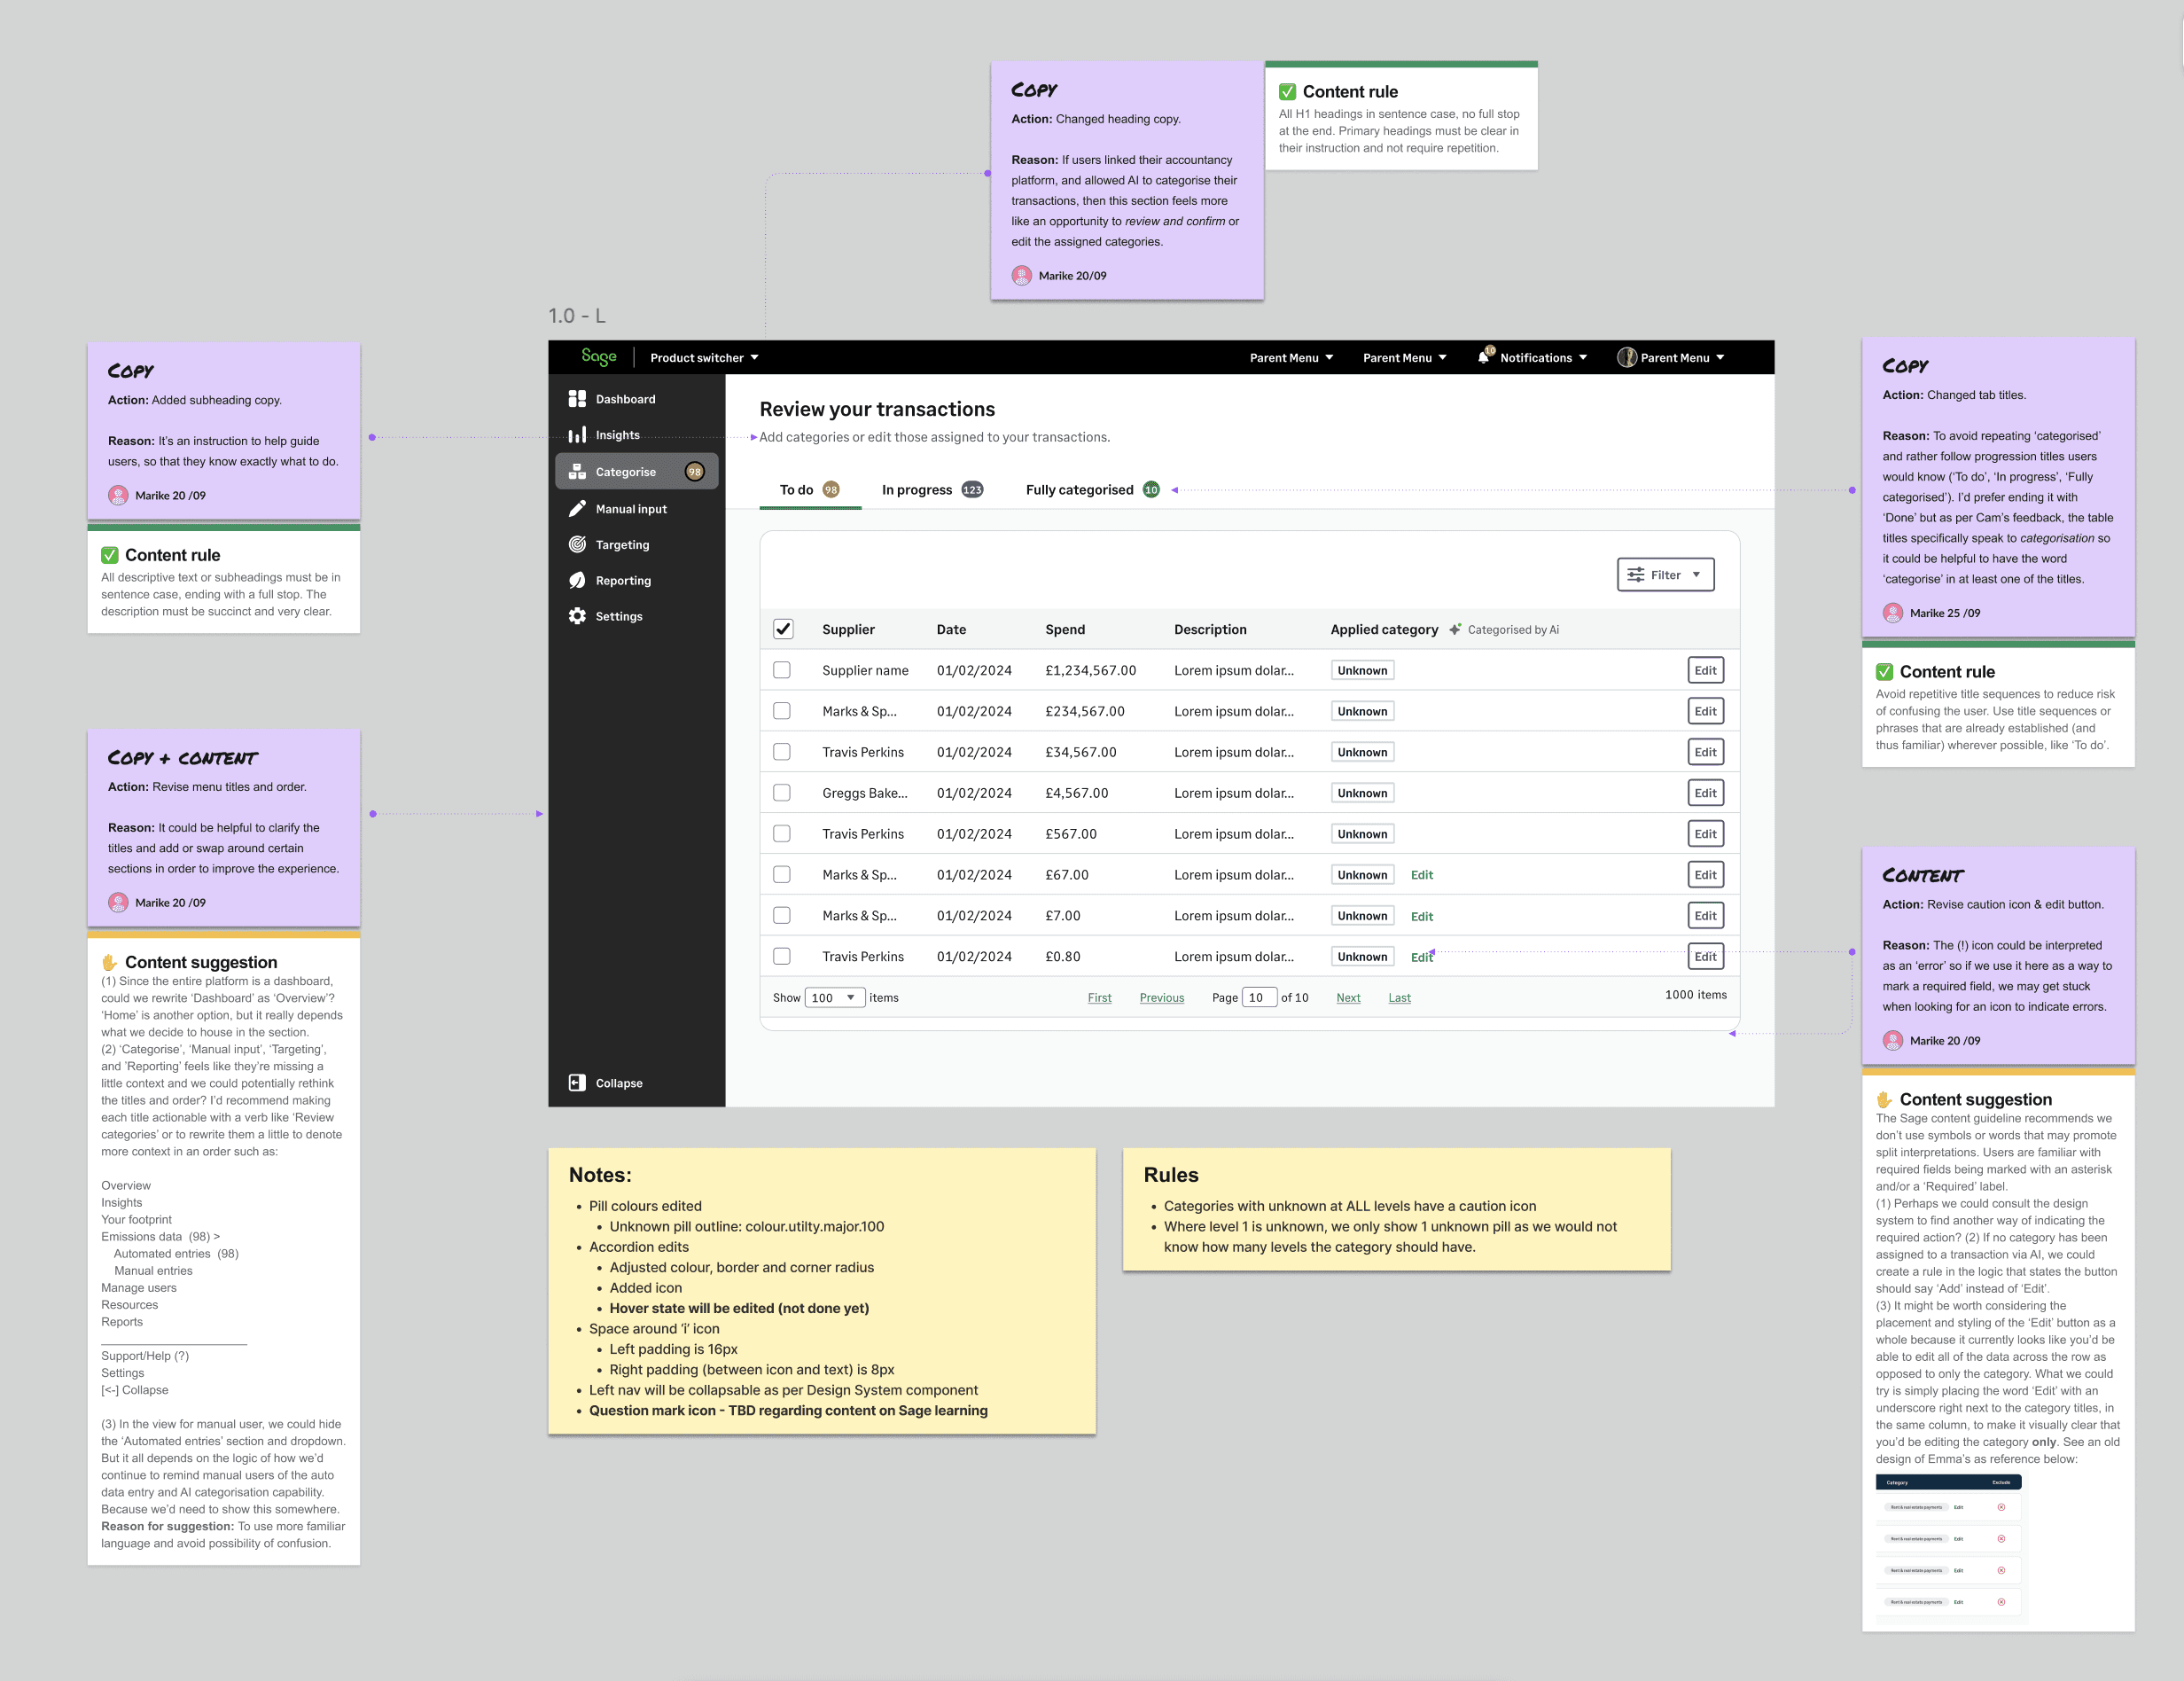Click Edit button on £34,567.00 row
Image resolution: width=2184 pixels, height=1681 pixels.
1705,752
